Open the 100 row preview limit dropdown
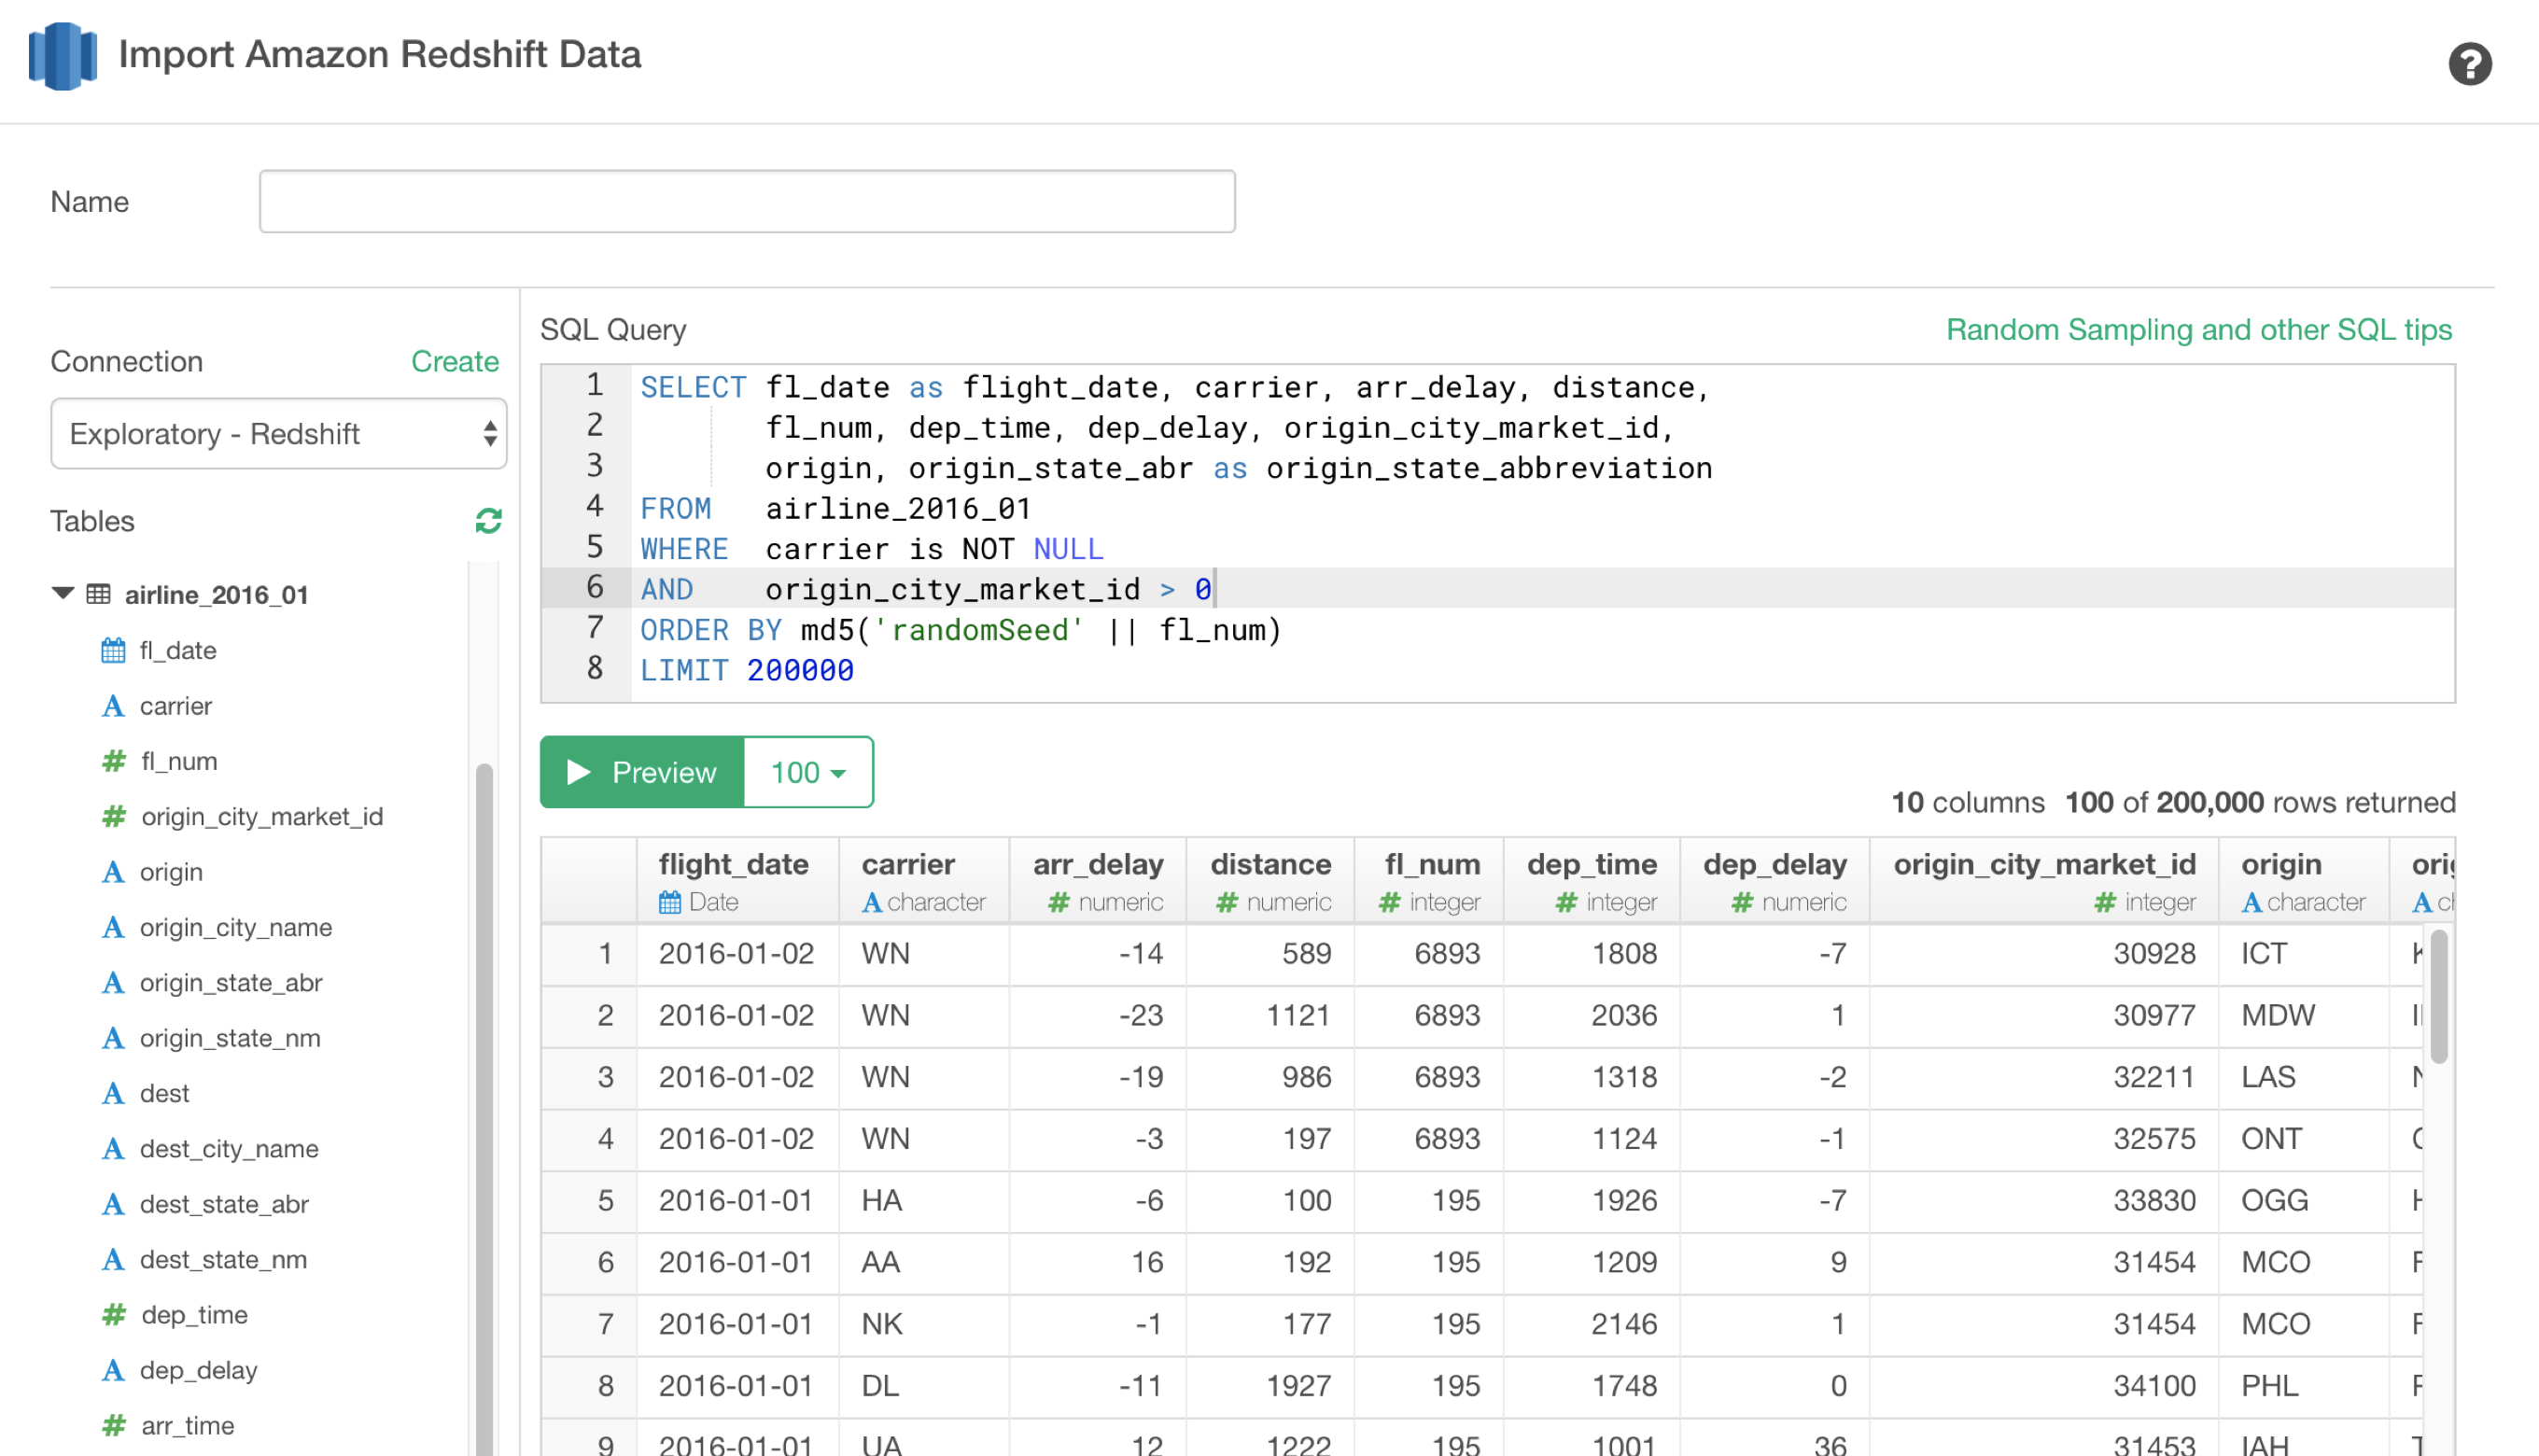 (808, 772)
